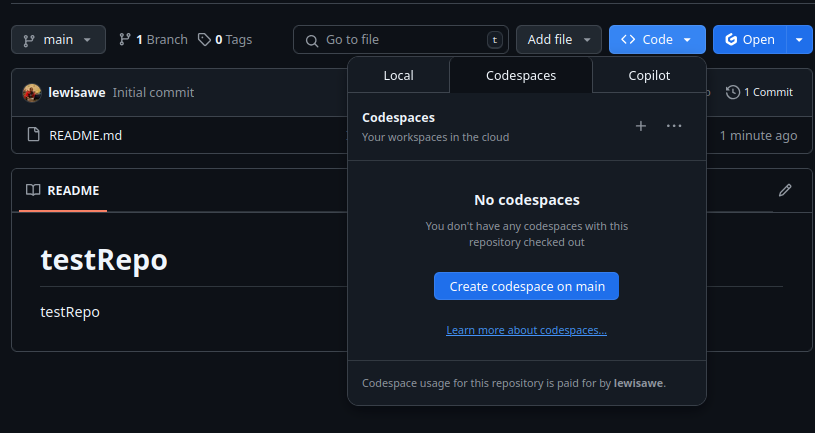Click Create codespace on main button
The image size is (815, 433).
point(527,286)
